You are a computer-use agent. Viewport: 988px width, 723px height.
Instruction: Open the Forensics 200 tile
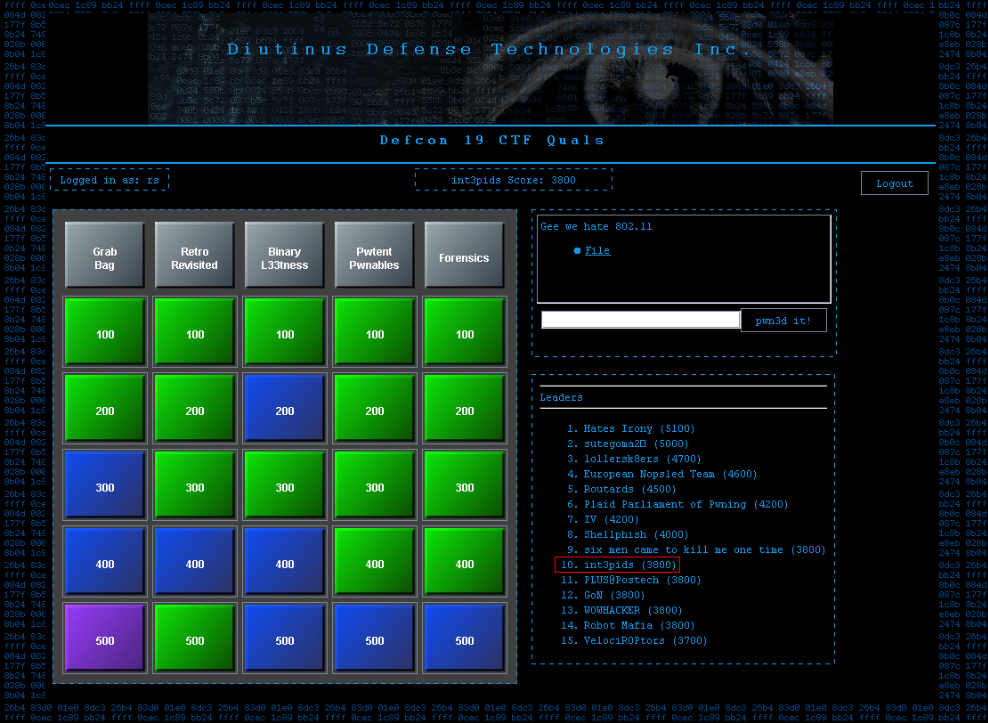[x=465, y=408]
